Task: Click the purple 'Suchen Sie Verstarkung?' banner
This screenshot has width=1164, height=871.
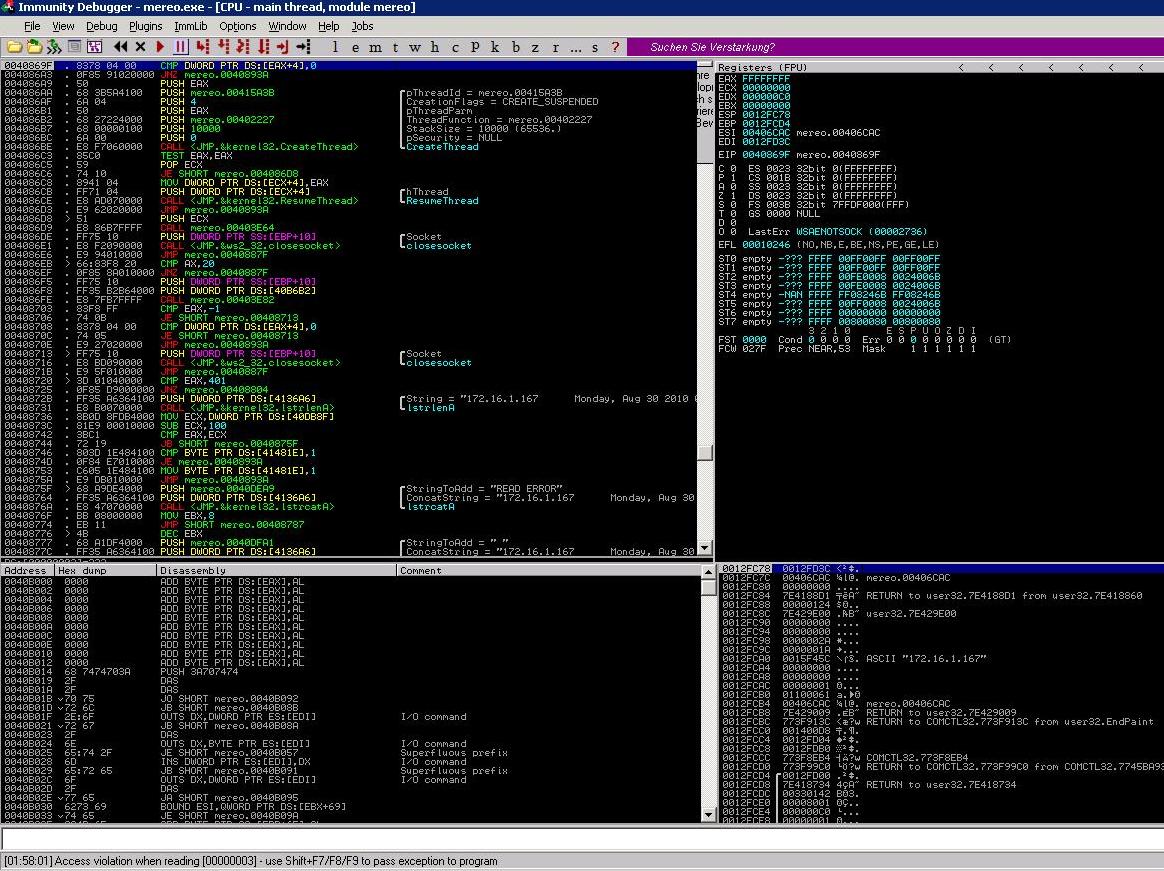Action: [895, 47]
